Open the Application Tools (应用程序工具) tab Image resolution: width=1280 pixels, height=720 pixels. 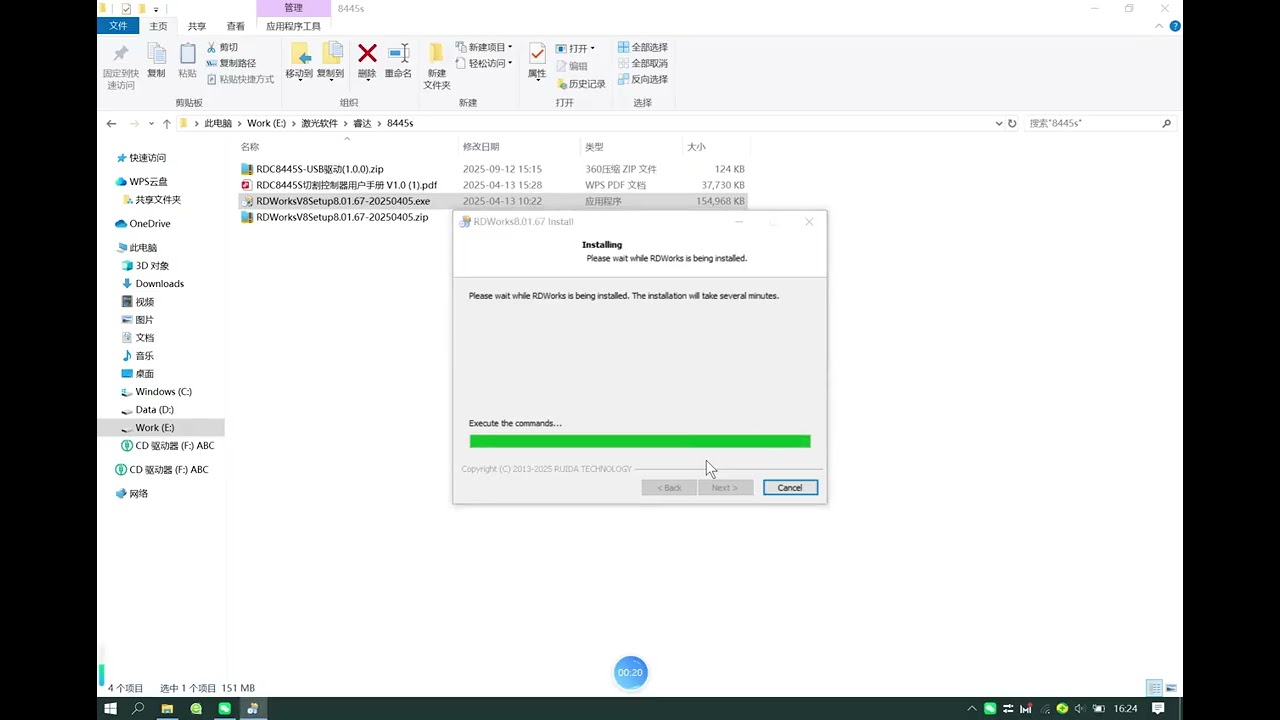(293, 26)
